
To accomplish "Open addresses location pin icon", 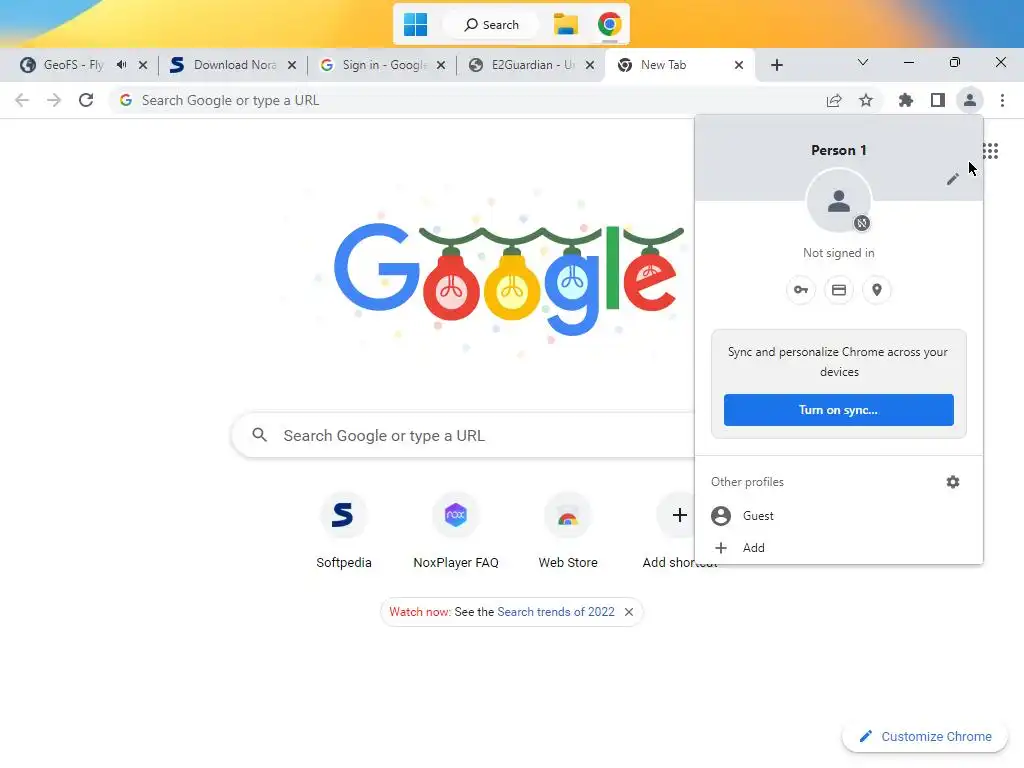I will (x=876, y=290).
